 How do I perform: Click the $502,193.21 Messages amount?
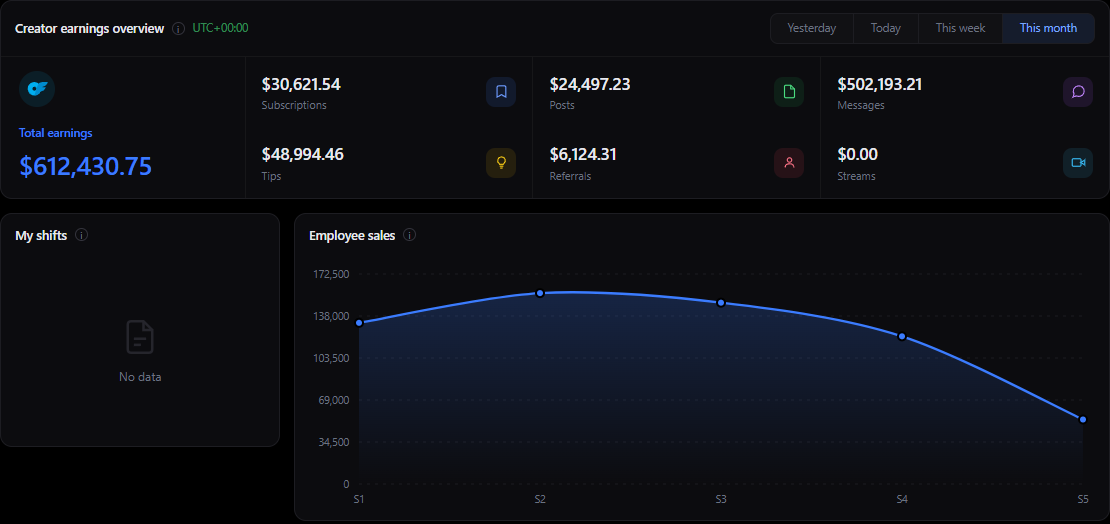879,84
